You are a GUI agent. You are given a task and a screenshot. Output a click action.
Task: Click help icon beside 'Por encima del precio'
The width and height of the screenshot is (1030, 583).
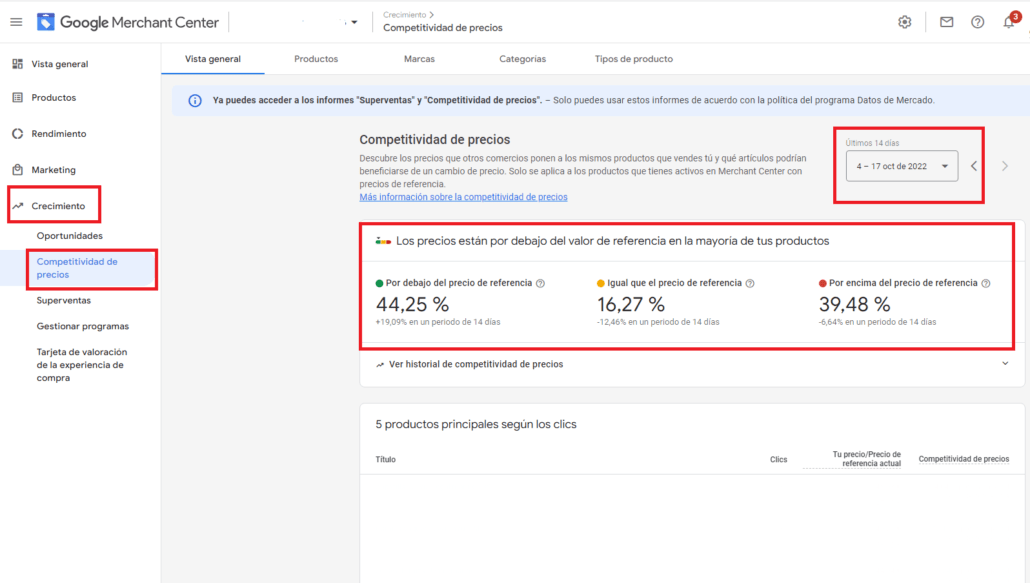point(986,283)
